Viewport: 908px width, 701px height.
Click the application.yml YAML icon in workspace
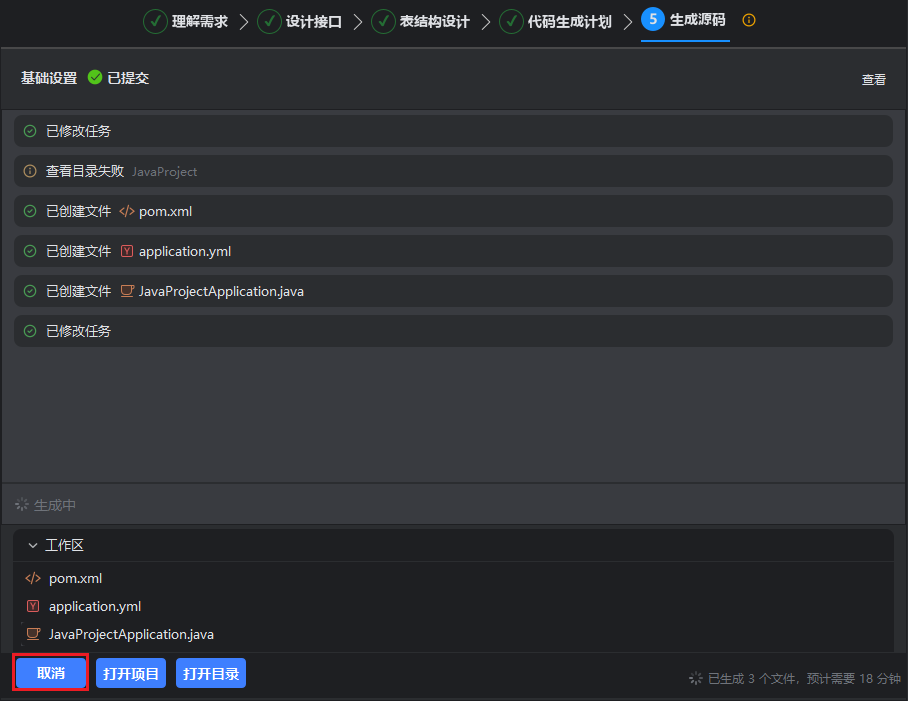pos(33,606)
